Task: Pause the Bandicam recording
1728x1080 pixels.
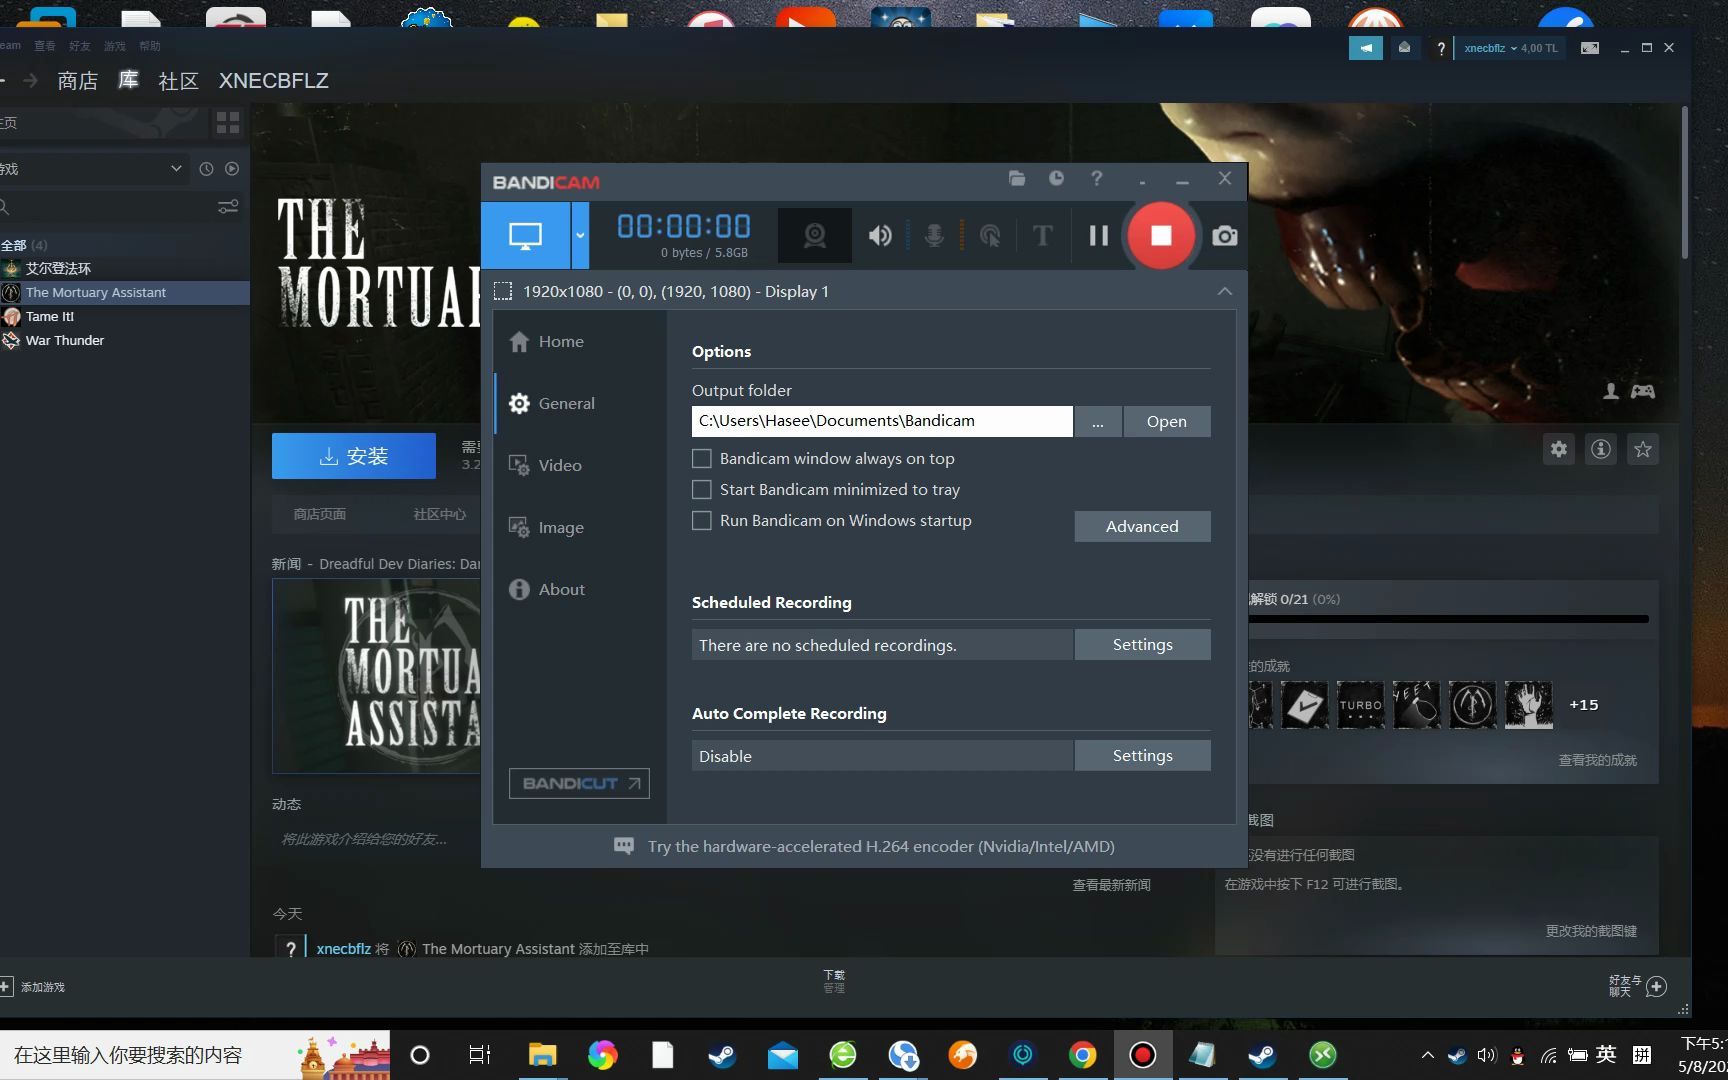Action: tap(1098, 236)
